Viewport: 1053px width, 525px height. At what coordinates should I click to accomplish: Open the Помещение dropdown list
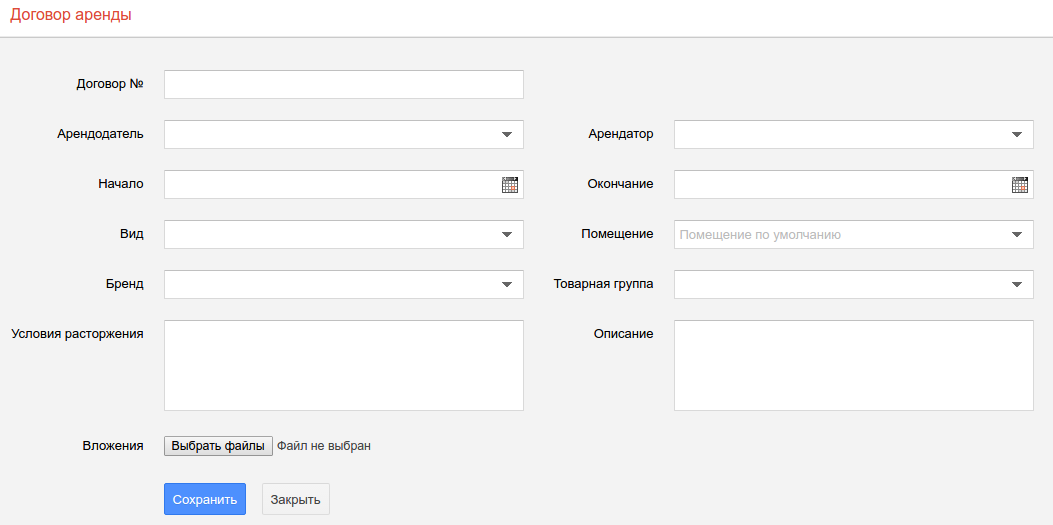tap(1017, 235)
